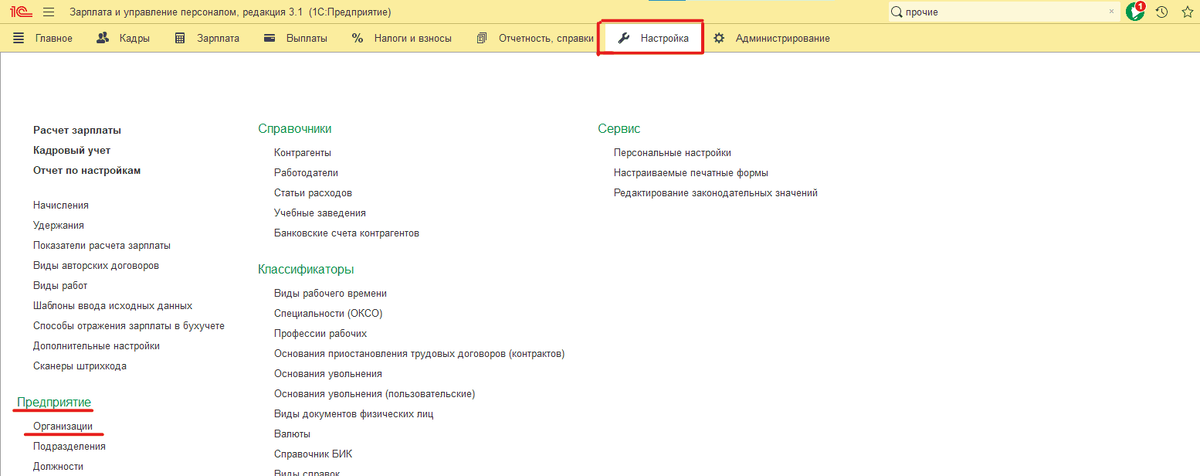Open Основания увольнения classifier
Image resolution: width=1200 pixels, height=476 pixels.
(328, 374)
